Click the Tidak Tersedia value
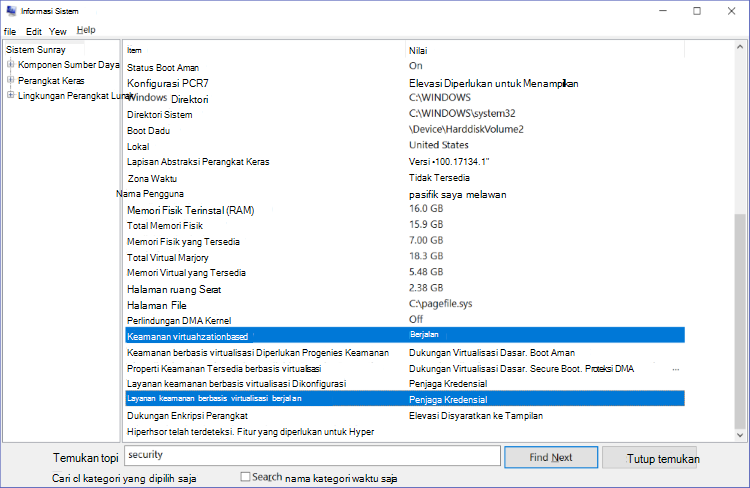The height and width of the screenshot is (488, 750). coord(439,177)
